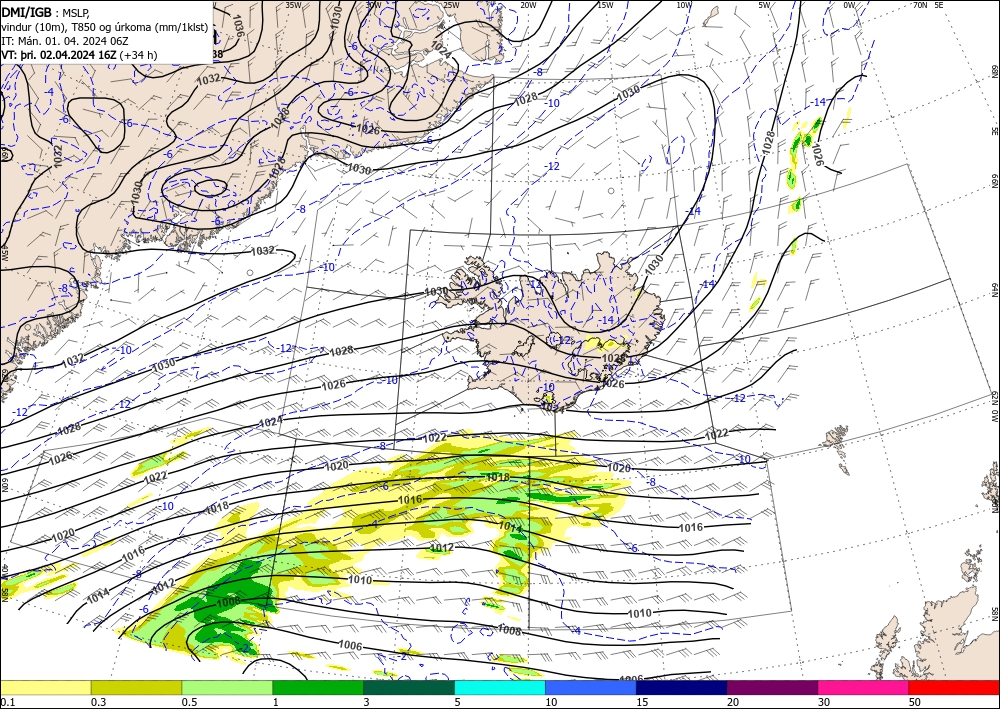This screenshot has width=1000, height=709.
Task: Click the legend value 20
Action: coord(733,702)
